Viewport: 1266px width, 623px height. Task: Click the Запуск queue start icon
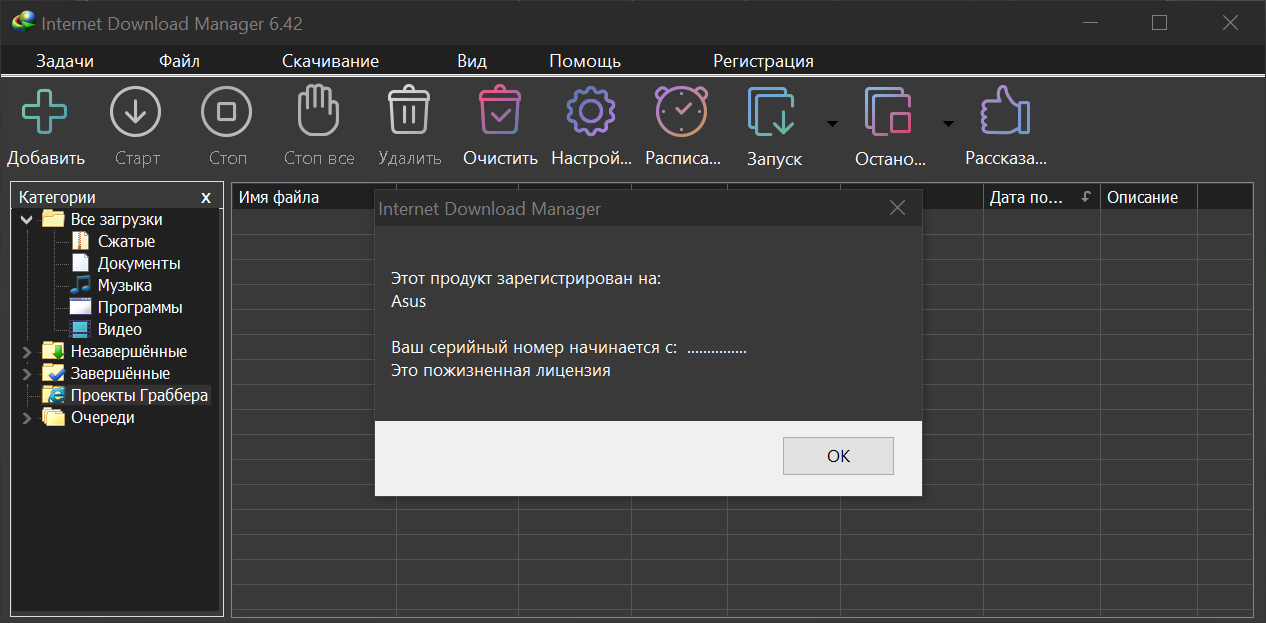(x=772, y=111)
